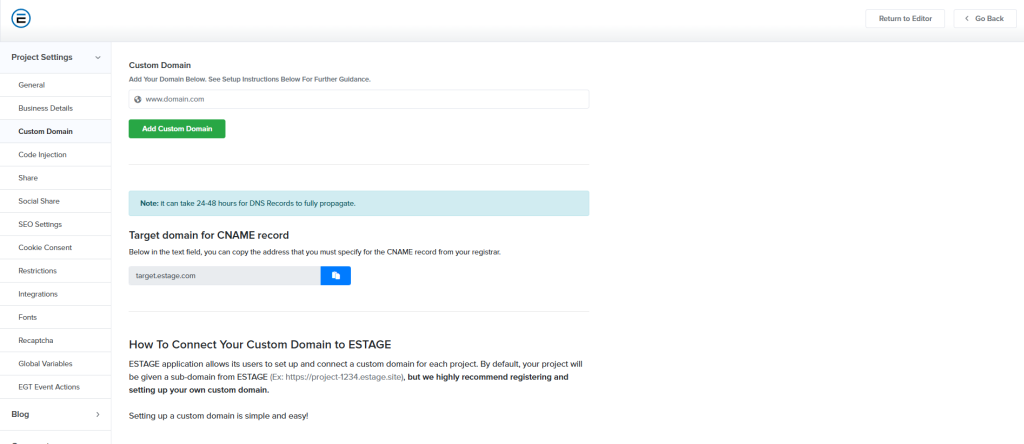Click the Add Custom Domain button

point(177,129)
